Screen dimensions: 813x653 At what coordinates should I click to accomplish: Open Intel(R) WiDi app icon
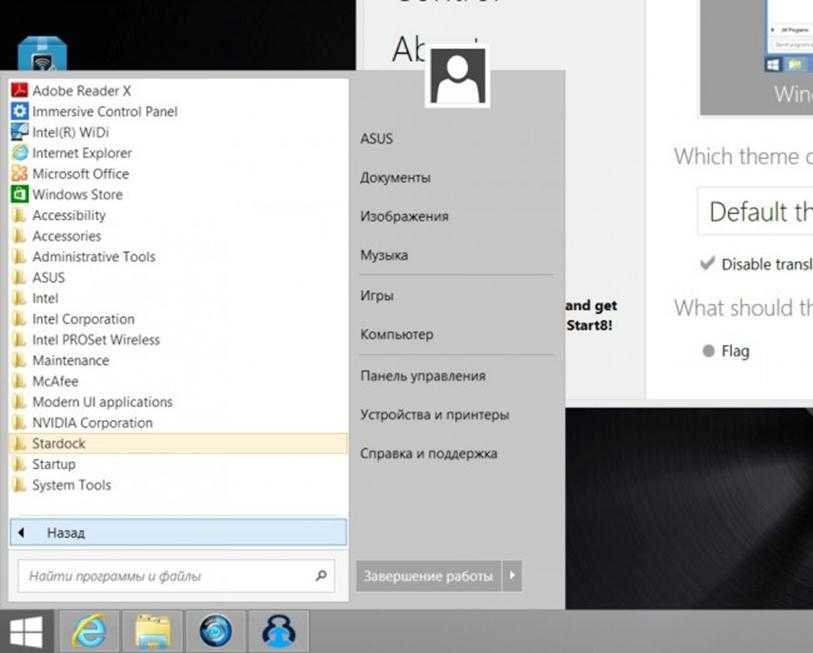[x=19, y=132]
